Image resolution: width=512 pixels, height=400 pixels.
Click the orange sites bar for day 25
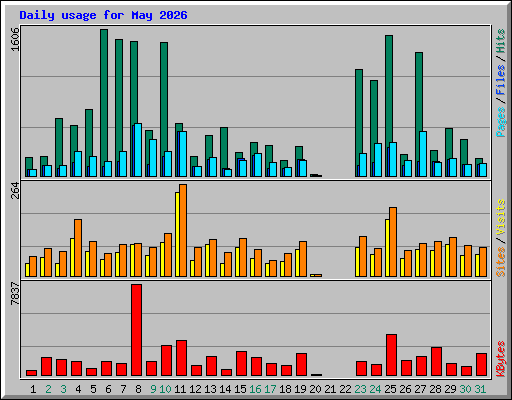coord(393,242)
